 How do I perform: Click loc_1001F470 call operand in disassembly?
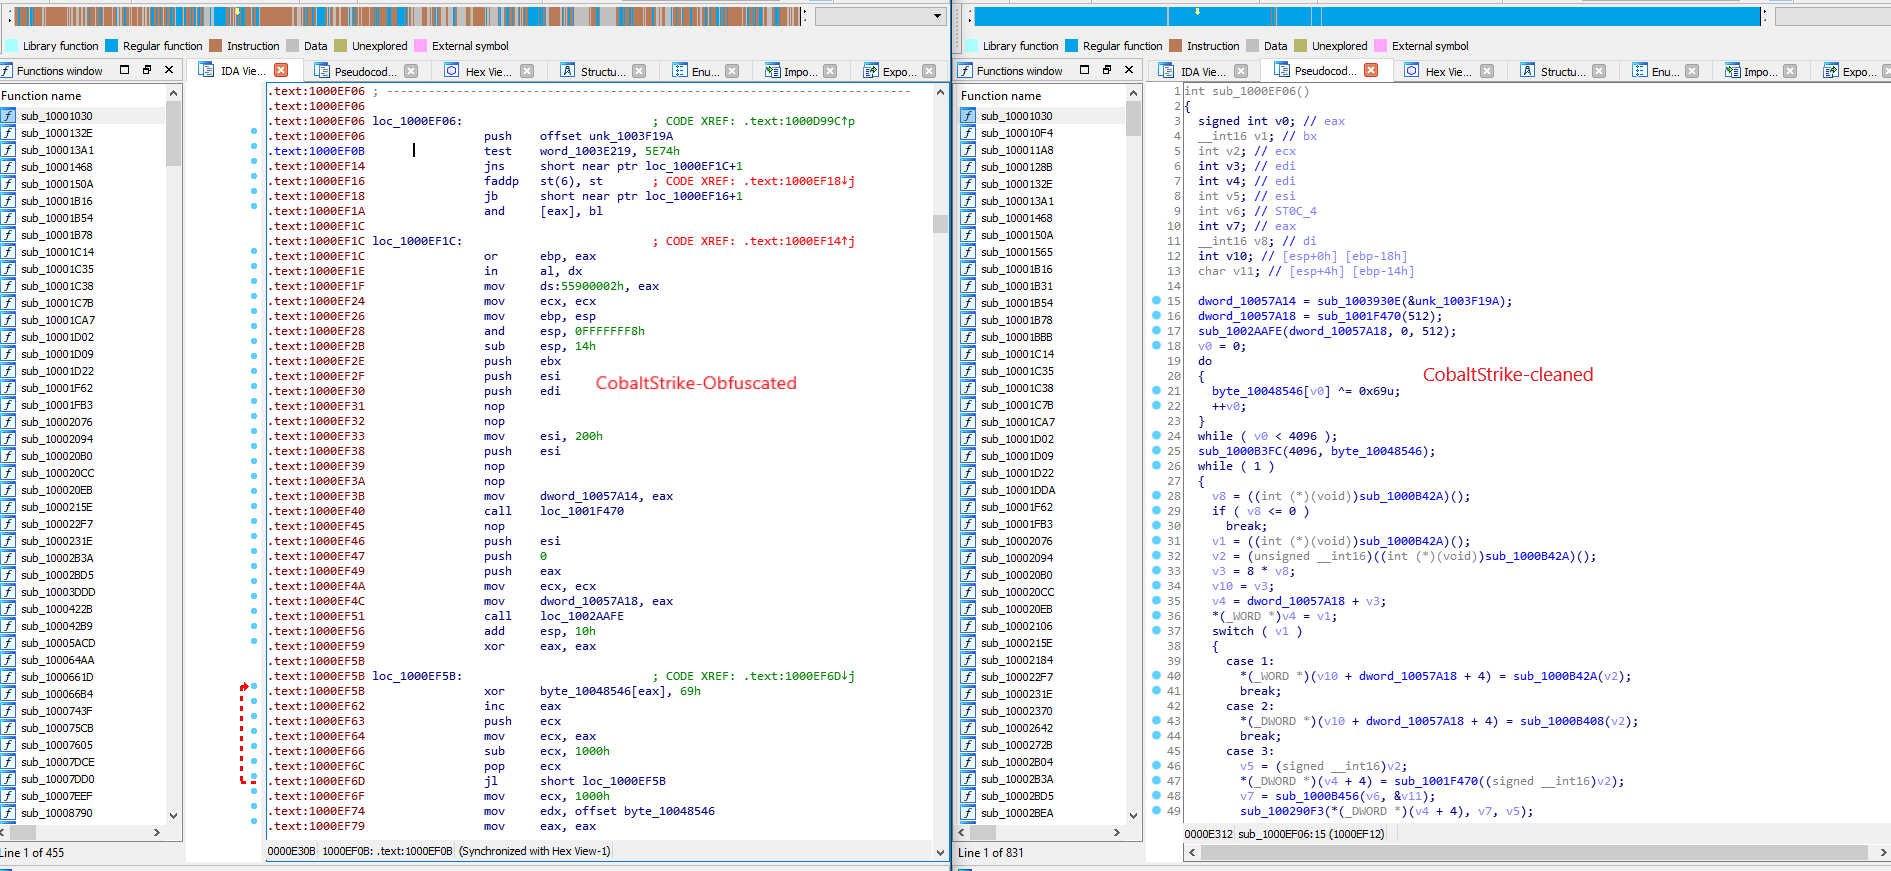point(582,511)
